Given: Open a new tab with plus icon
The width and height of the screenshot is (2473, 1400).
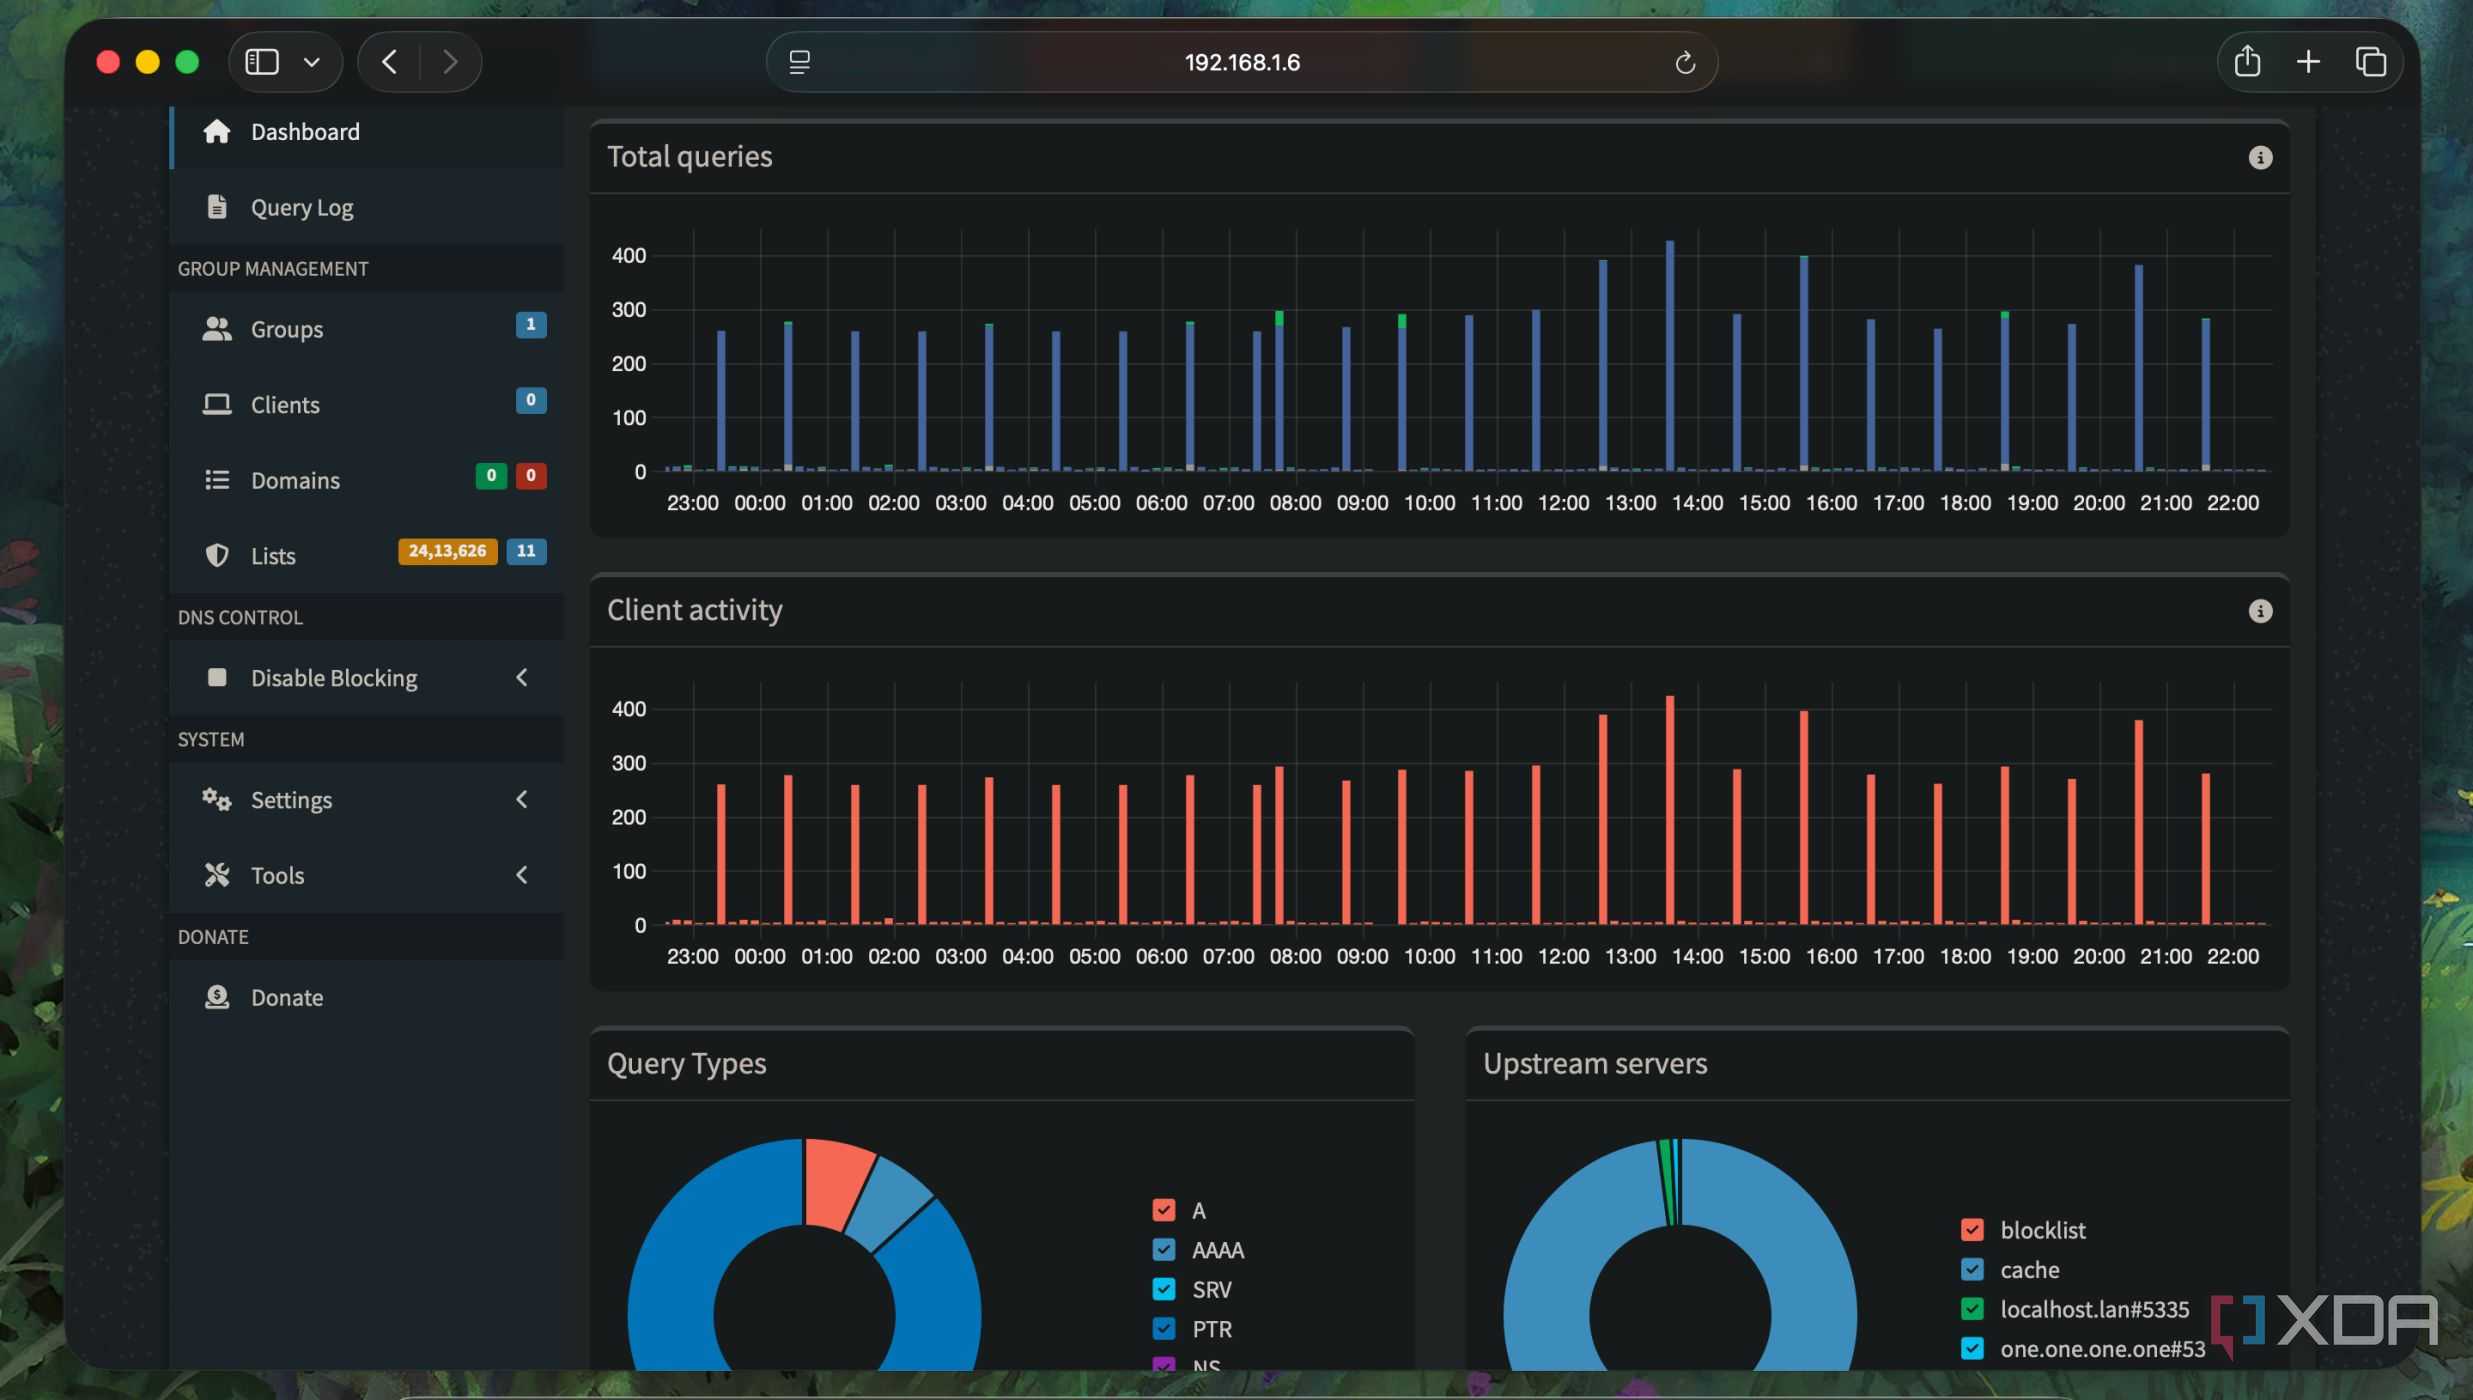Looking at the screenshot, I should 2308,62.
